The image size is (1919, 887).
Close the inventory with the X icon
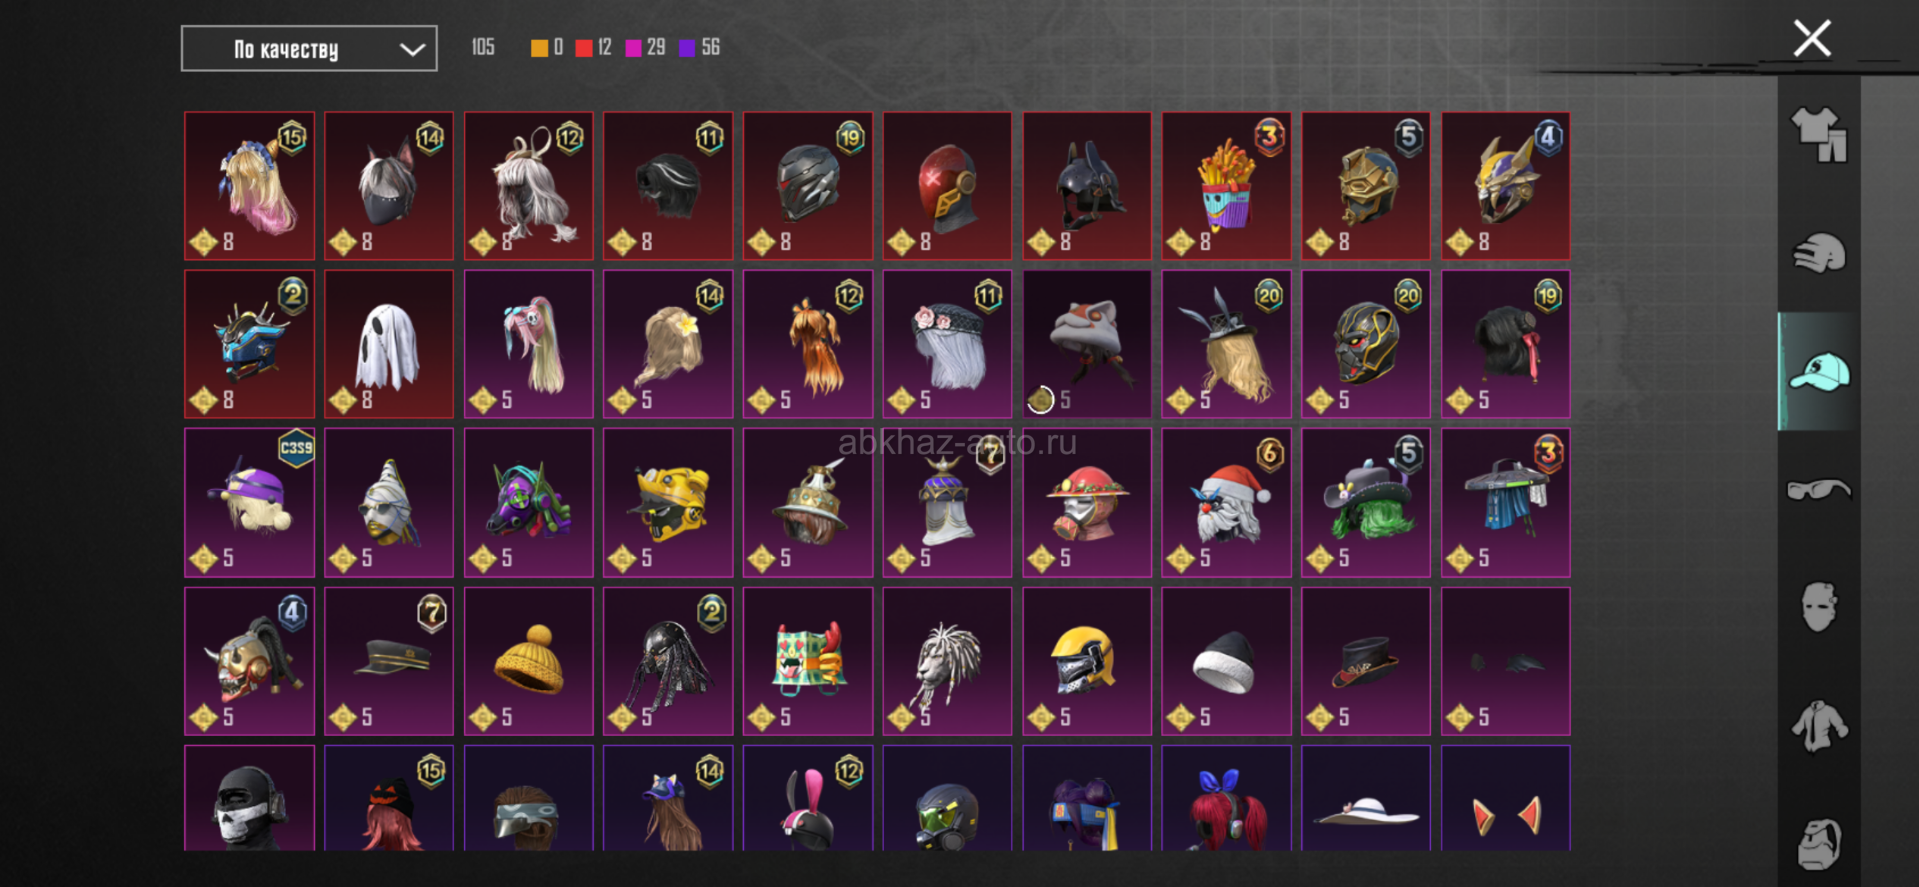[x=1812, y=39]
